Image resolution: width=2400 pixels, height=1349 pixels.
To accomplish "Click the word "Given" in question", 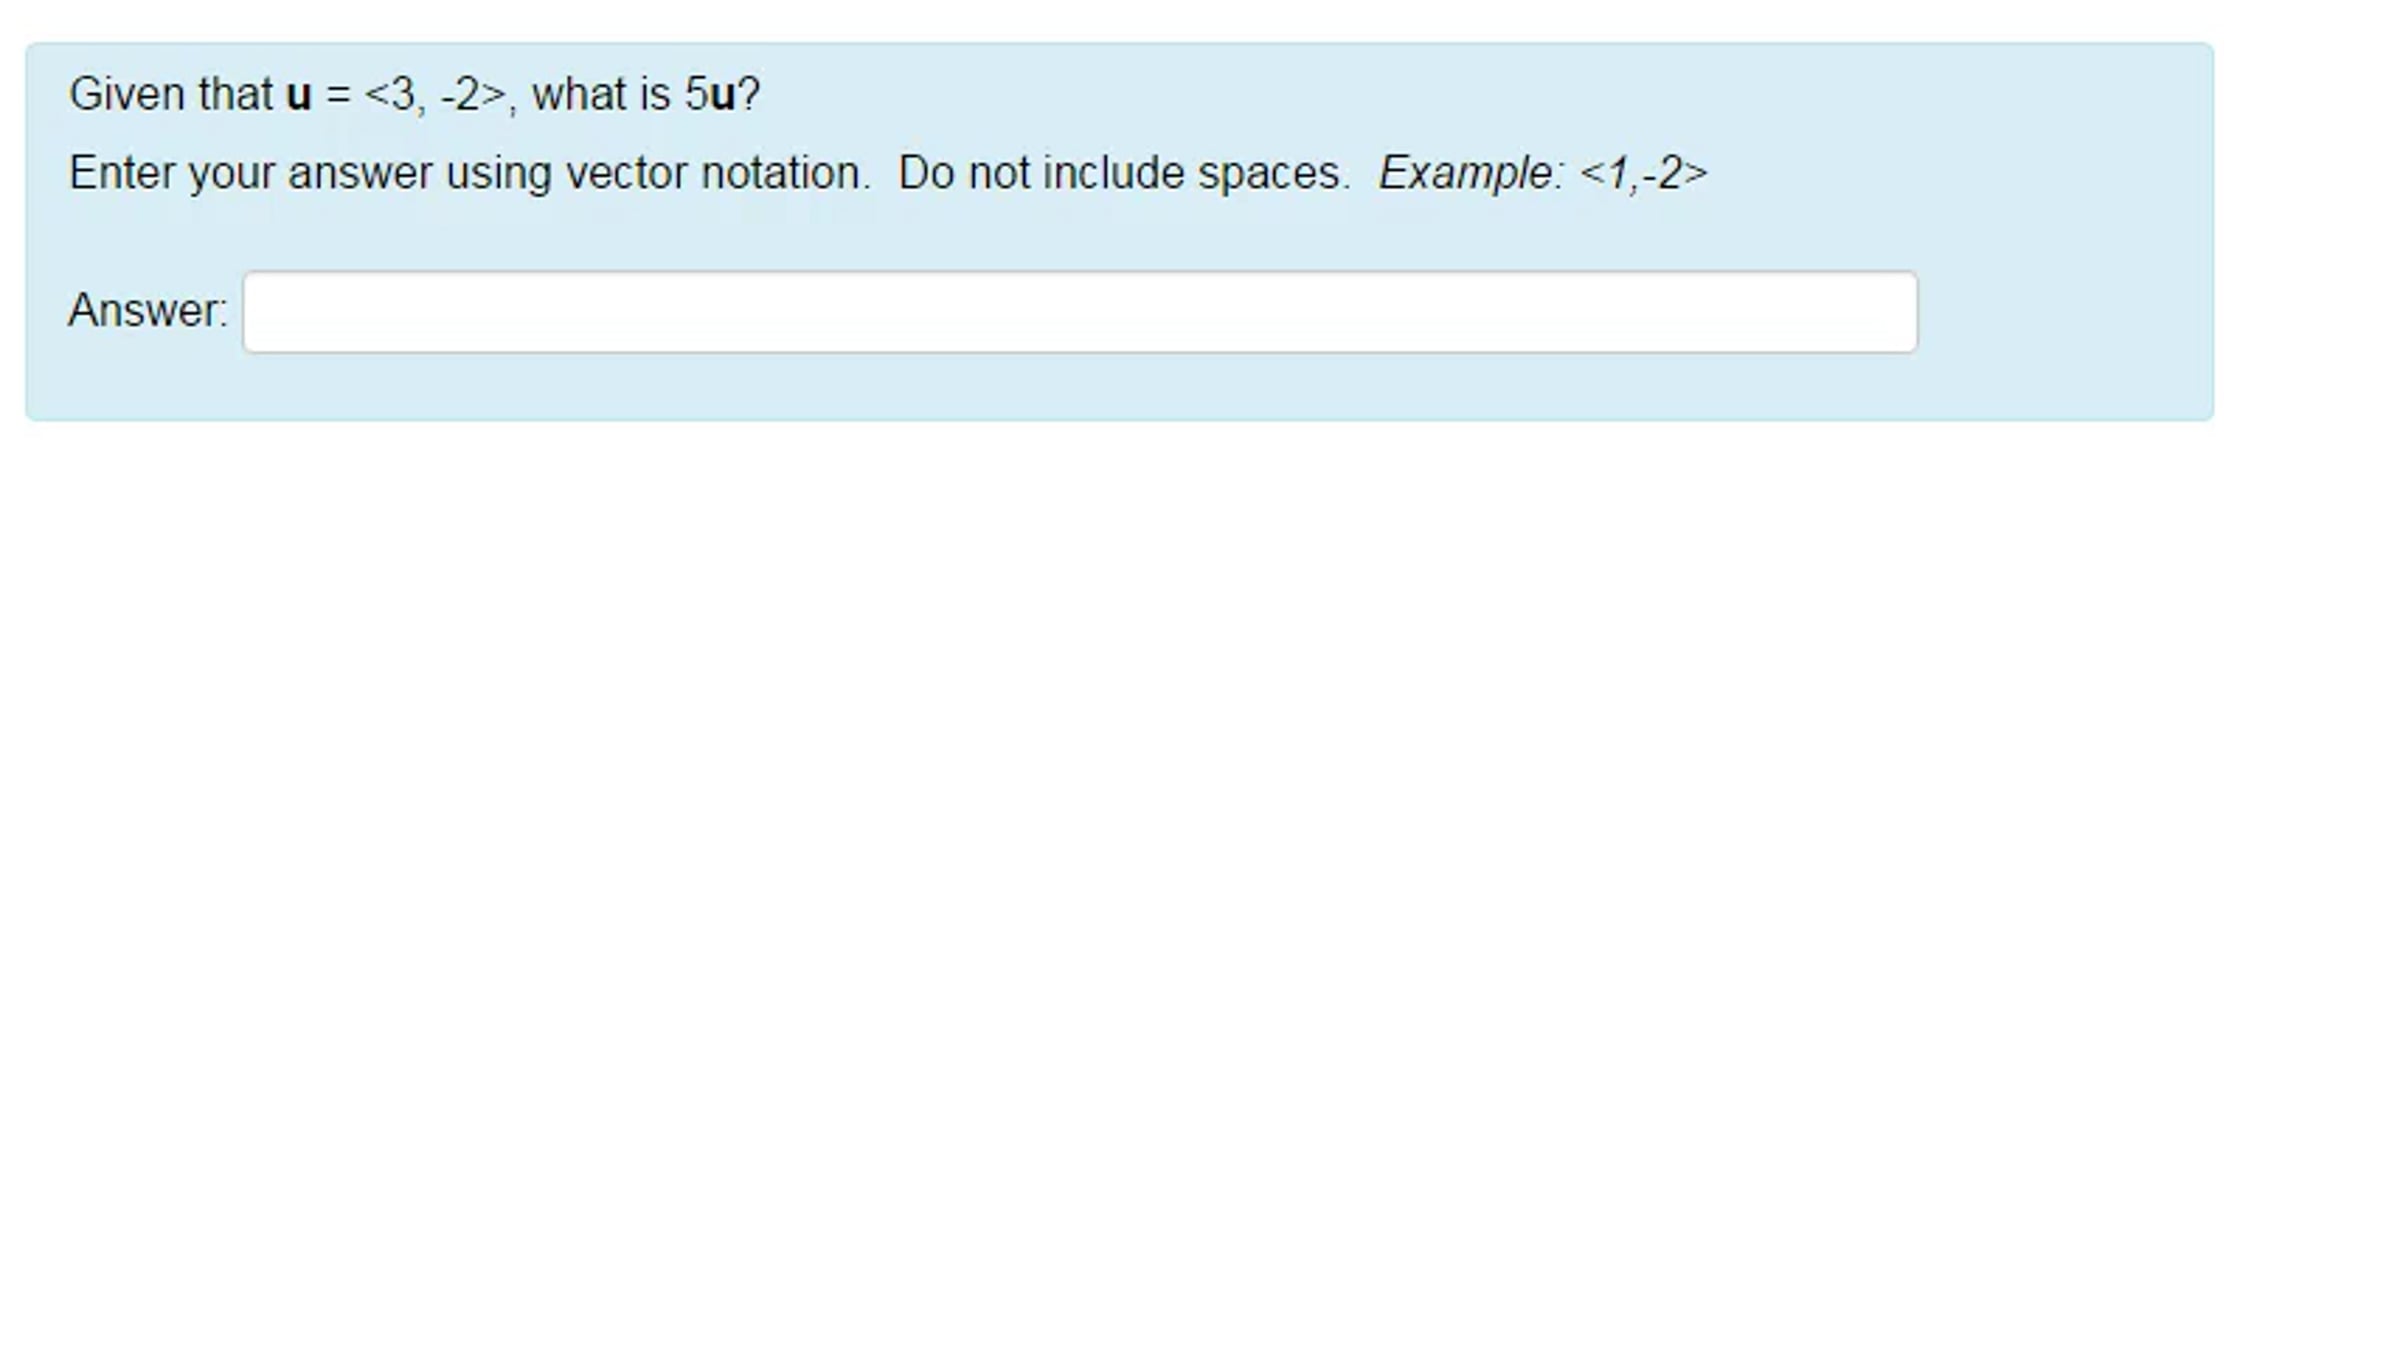I will coord(127,95).
